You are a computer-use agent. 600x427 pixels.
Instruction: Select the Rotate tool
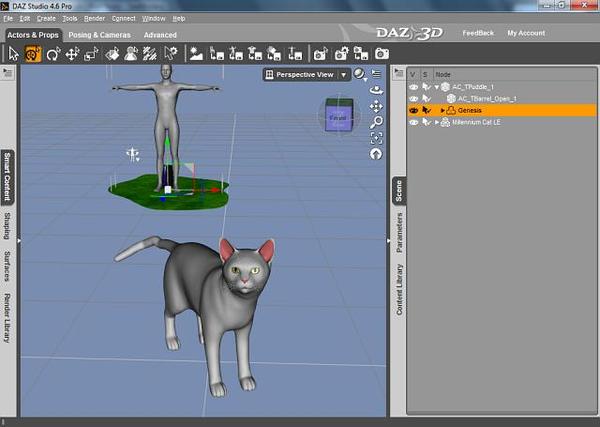click(x=53, y=54)
